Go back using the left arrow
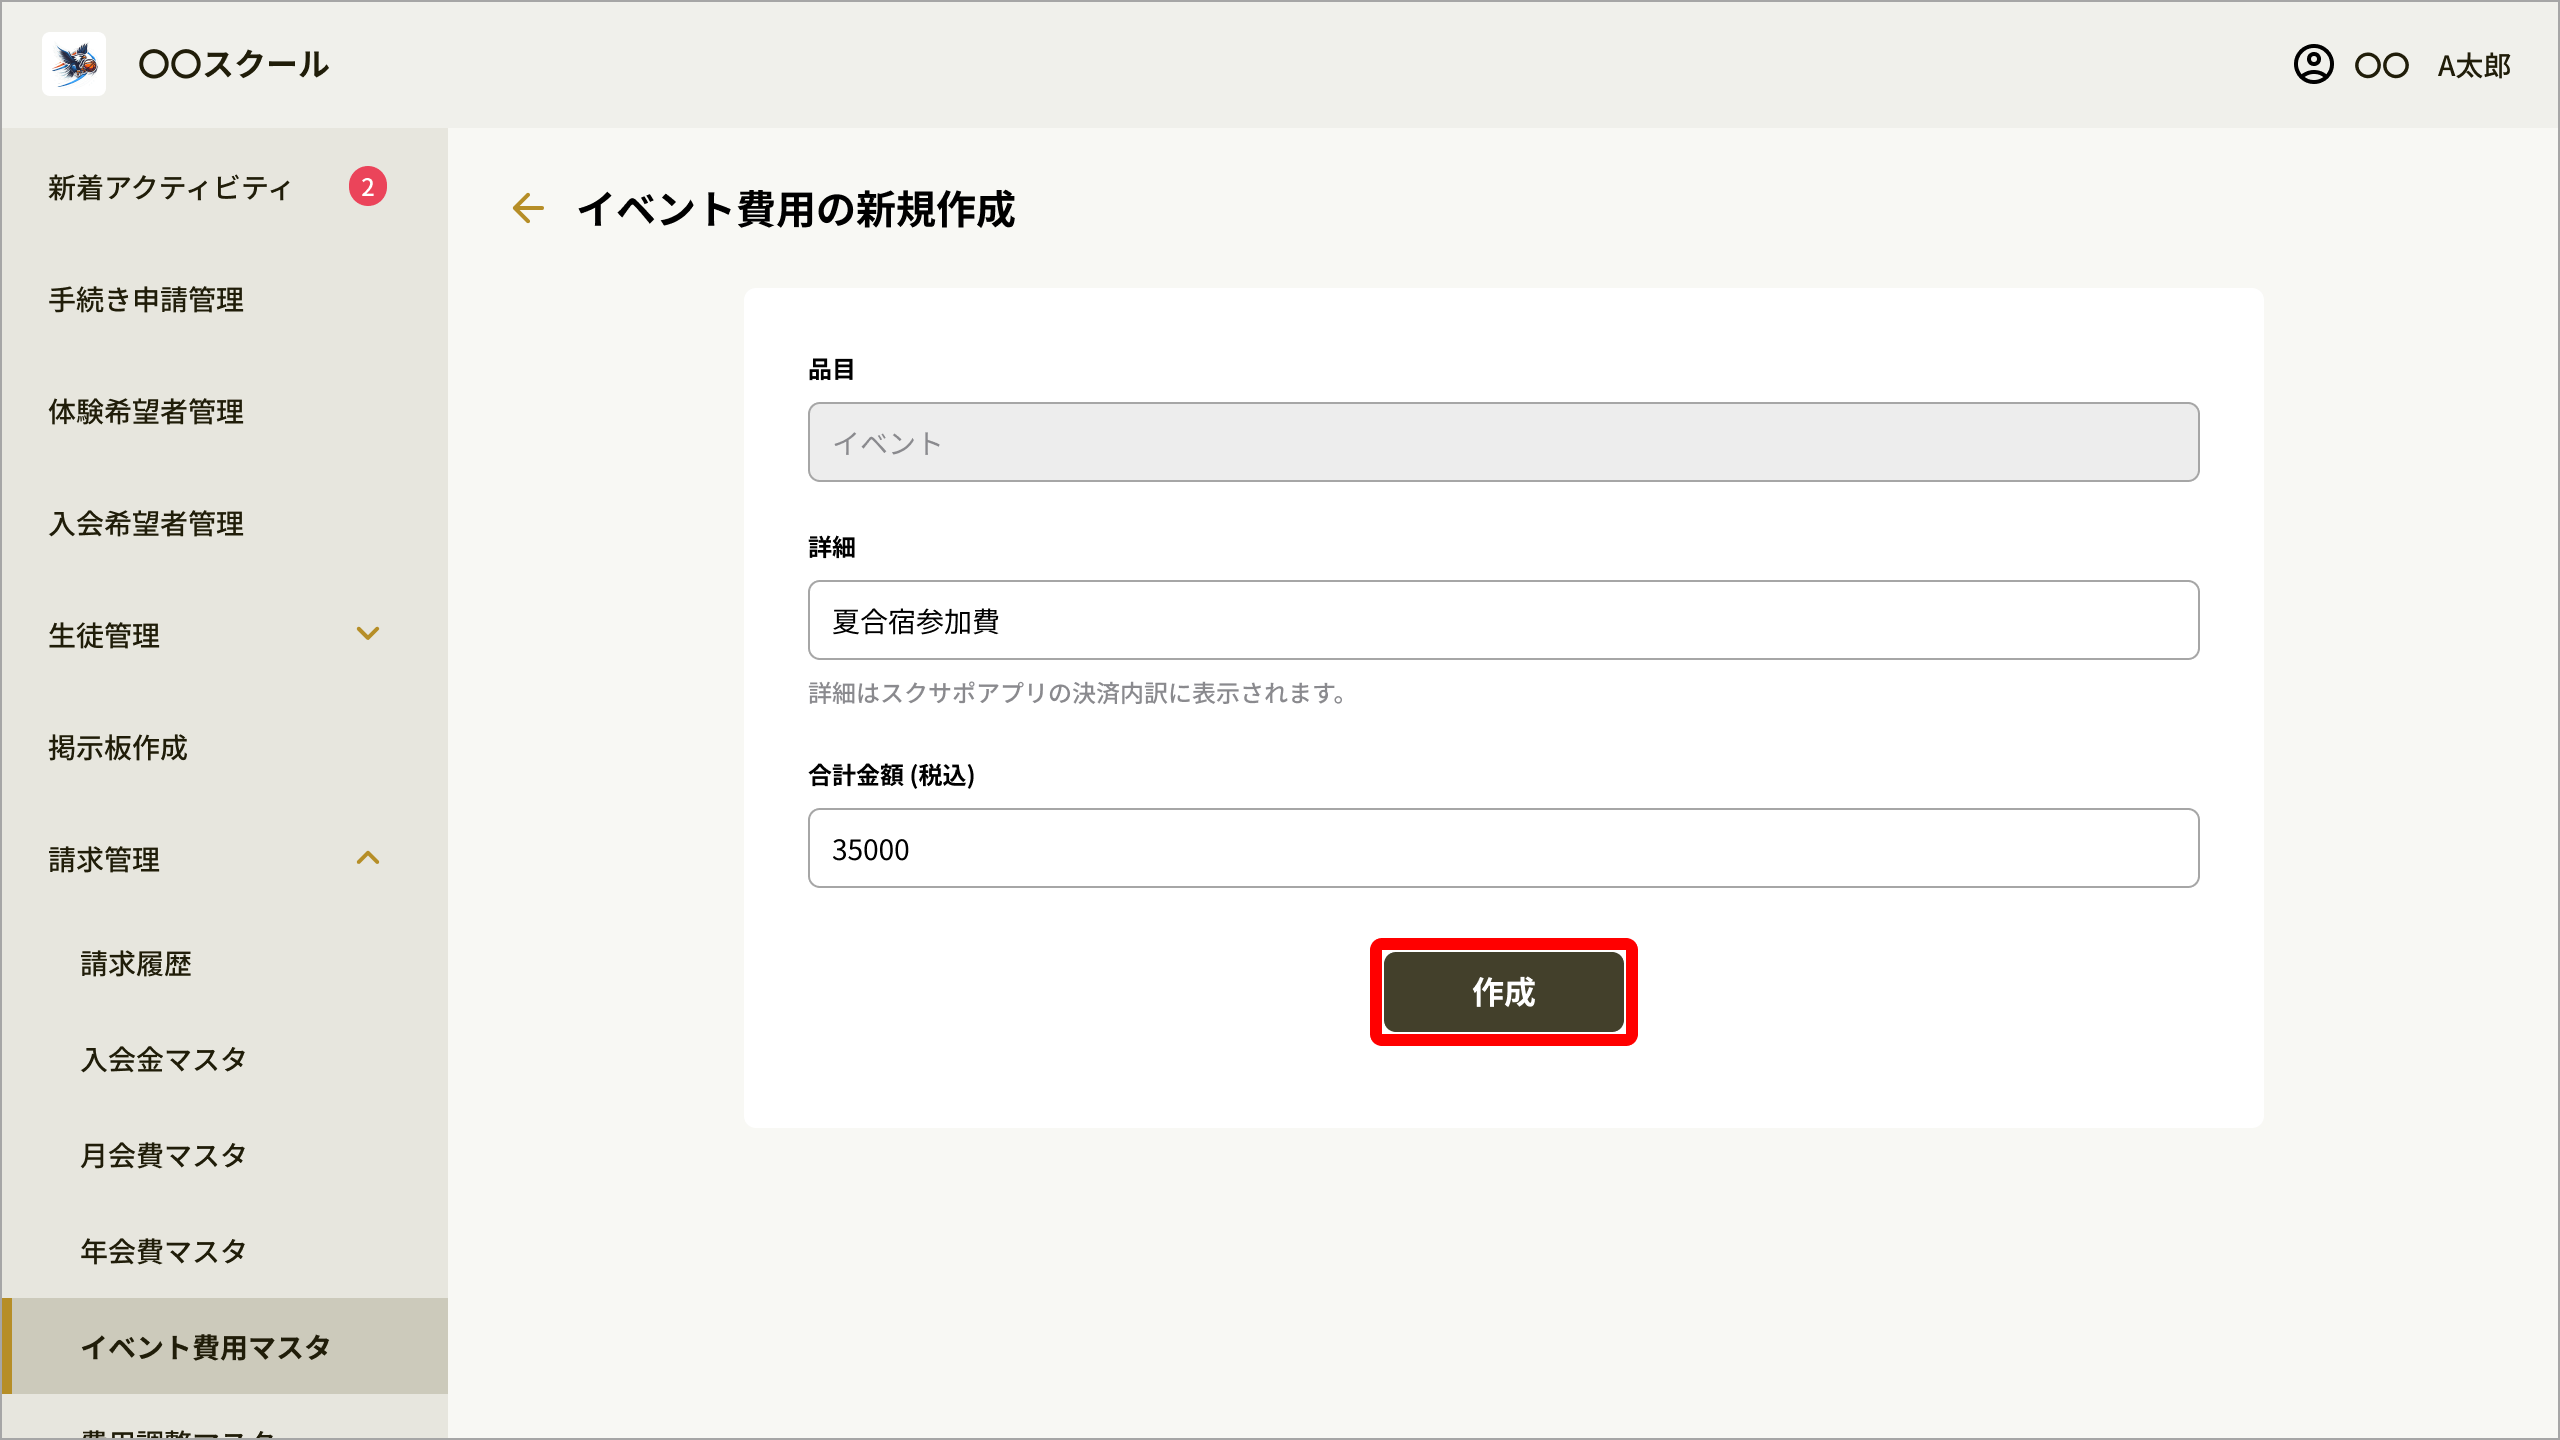Viewport: 2560px width, 1440px height. pyautogui.click(x=528, y=208)
